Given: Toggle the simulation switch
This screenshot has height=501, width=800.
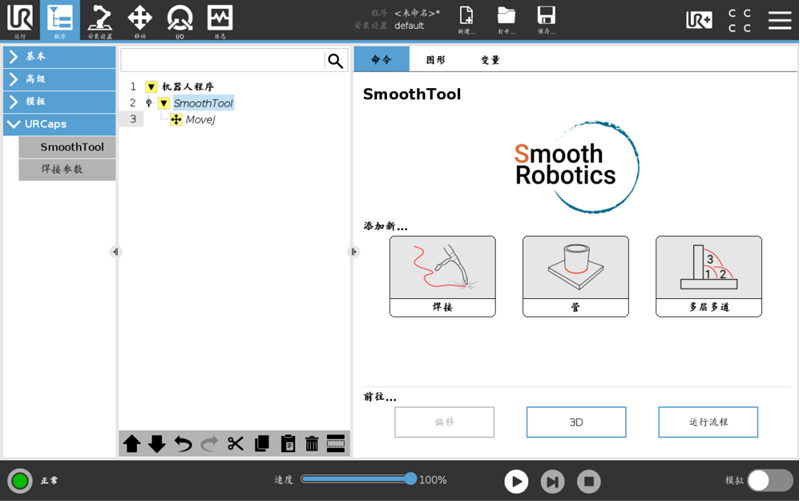Looking at the screenshot, I should [x=770, y=481].
